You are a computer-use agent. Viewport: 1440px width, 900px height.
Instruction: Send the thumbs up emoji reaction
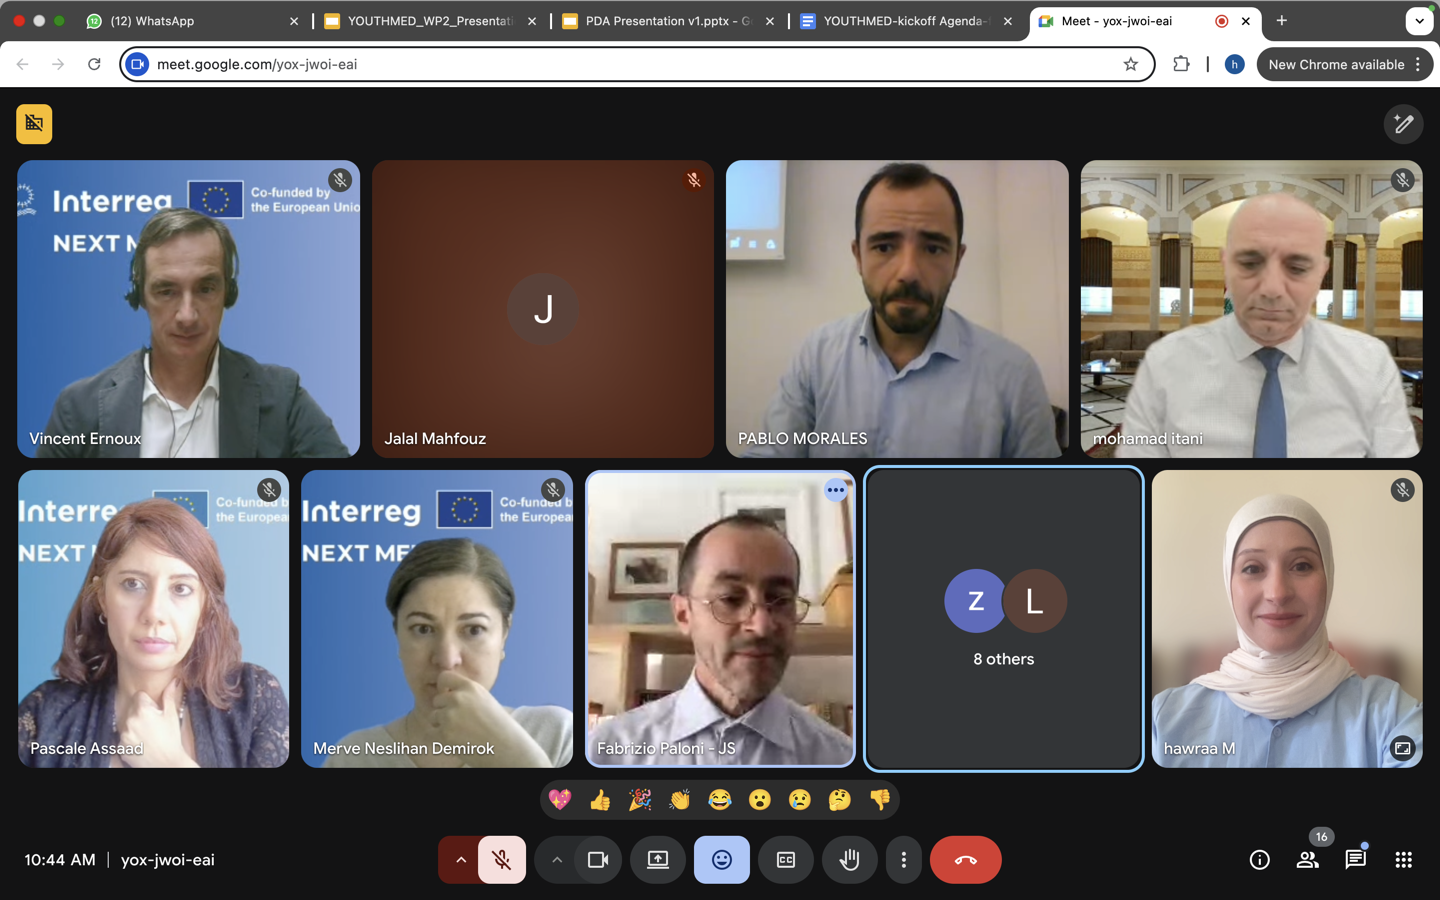coord(600,800)
